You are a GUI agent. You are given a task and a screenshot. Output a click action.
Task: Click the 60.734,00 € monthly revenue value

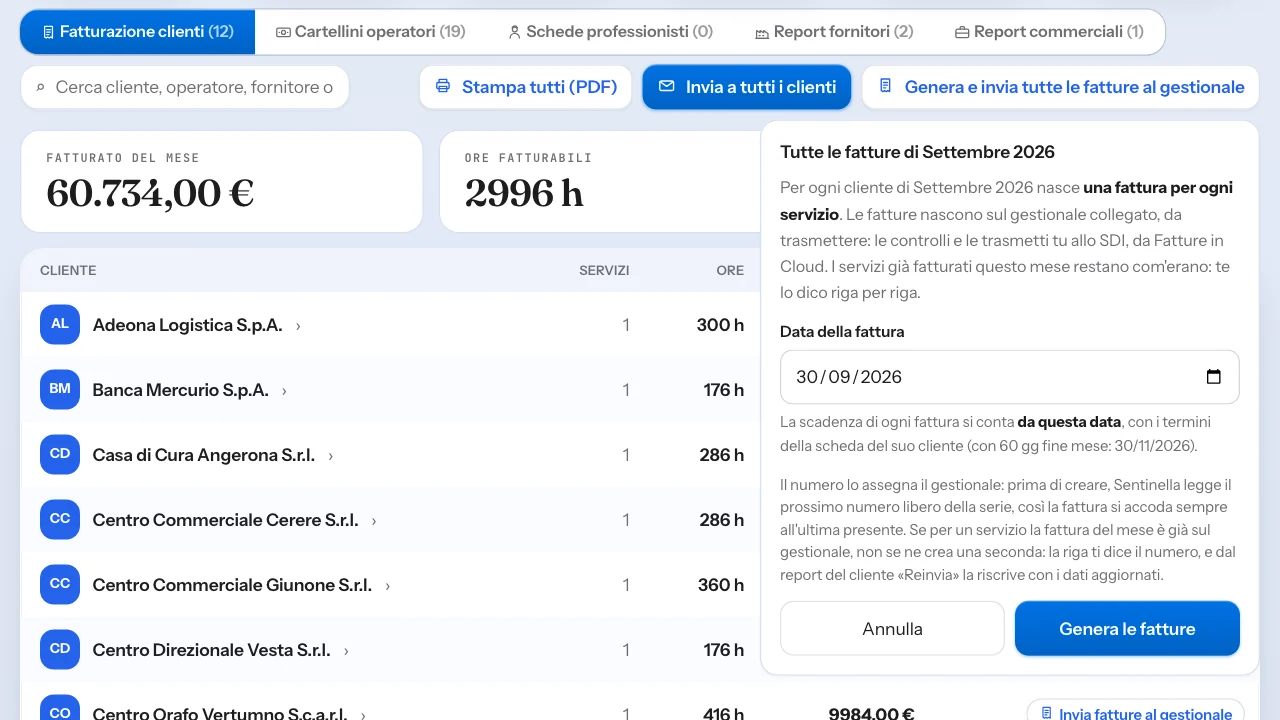pos(150,193)
